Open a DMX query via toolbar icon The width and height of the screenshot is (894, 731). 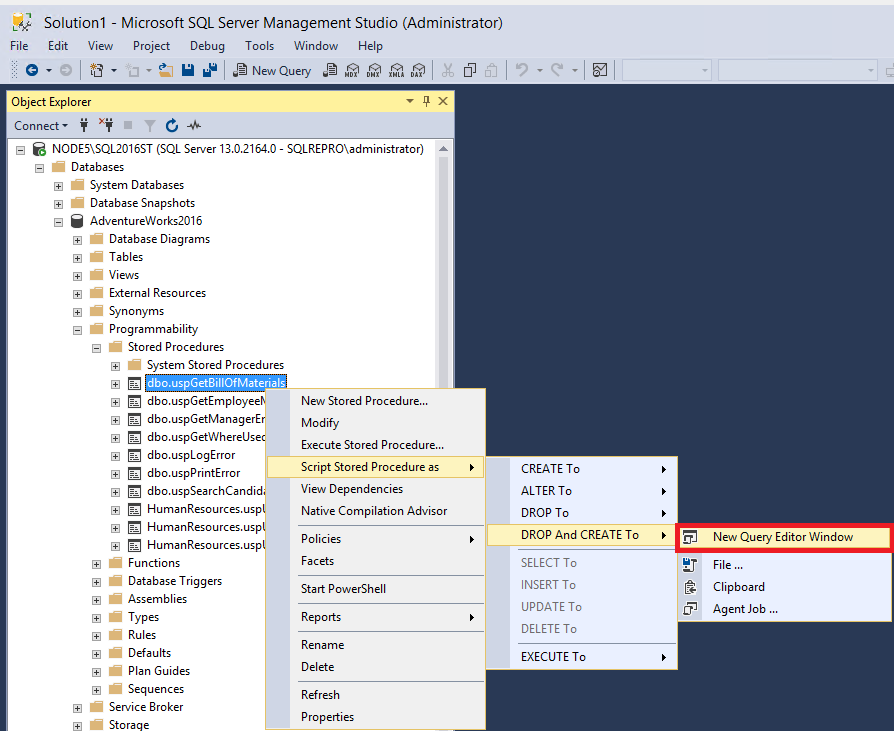(374, 70)
